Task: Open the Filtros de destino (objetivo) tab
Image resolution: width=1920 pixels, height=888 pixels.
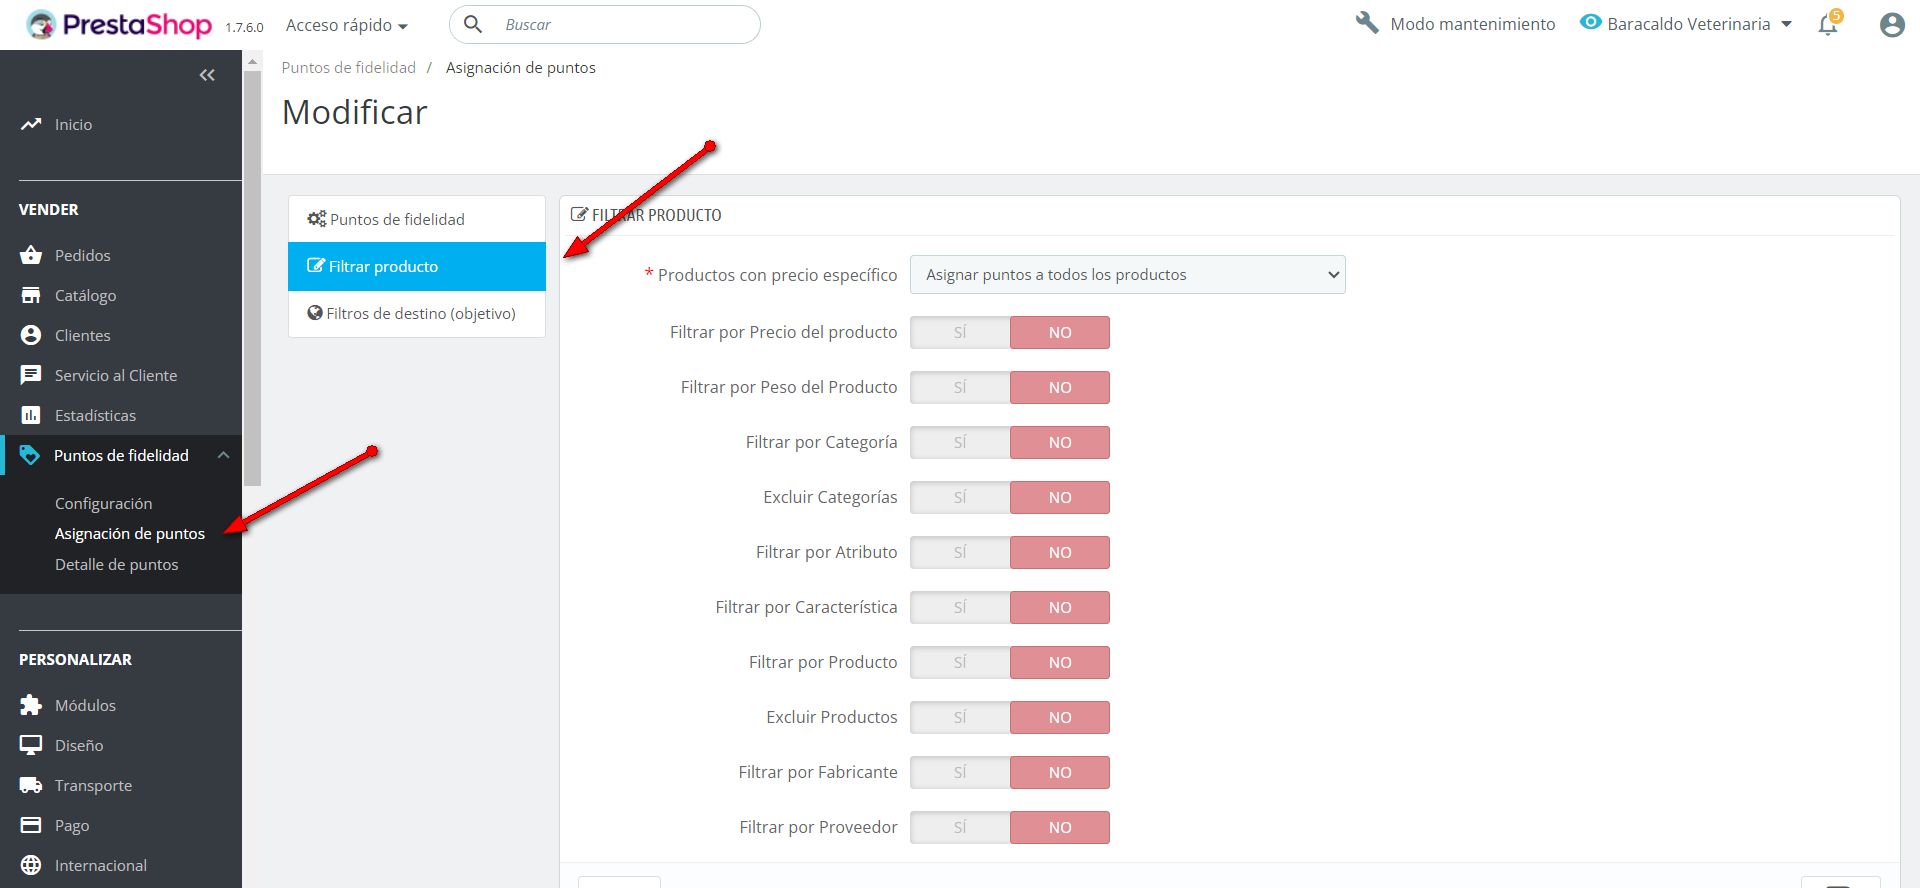Action: coord(416,313)
